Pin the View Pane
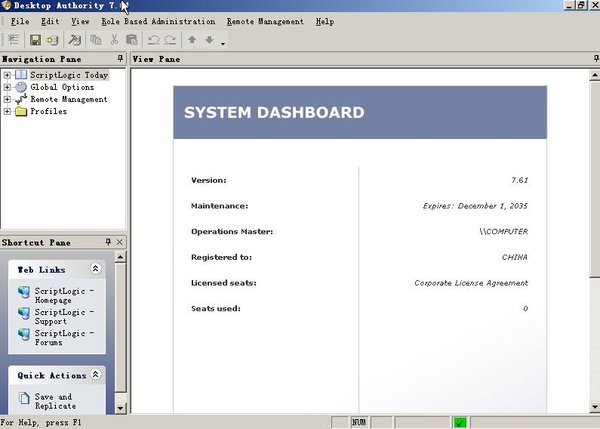 tap(596, 58)
